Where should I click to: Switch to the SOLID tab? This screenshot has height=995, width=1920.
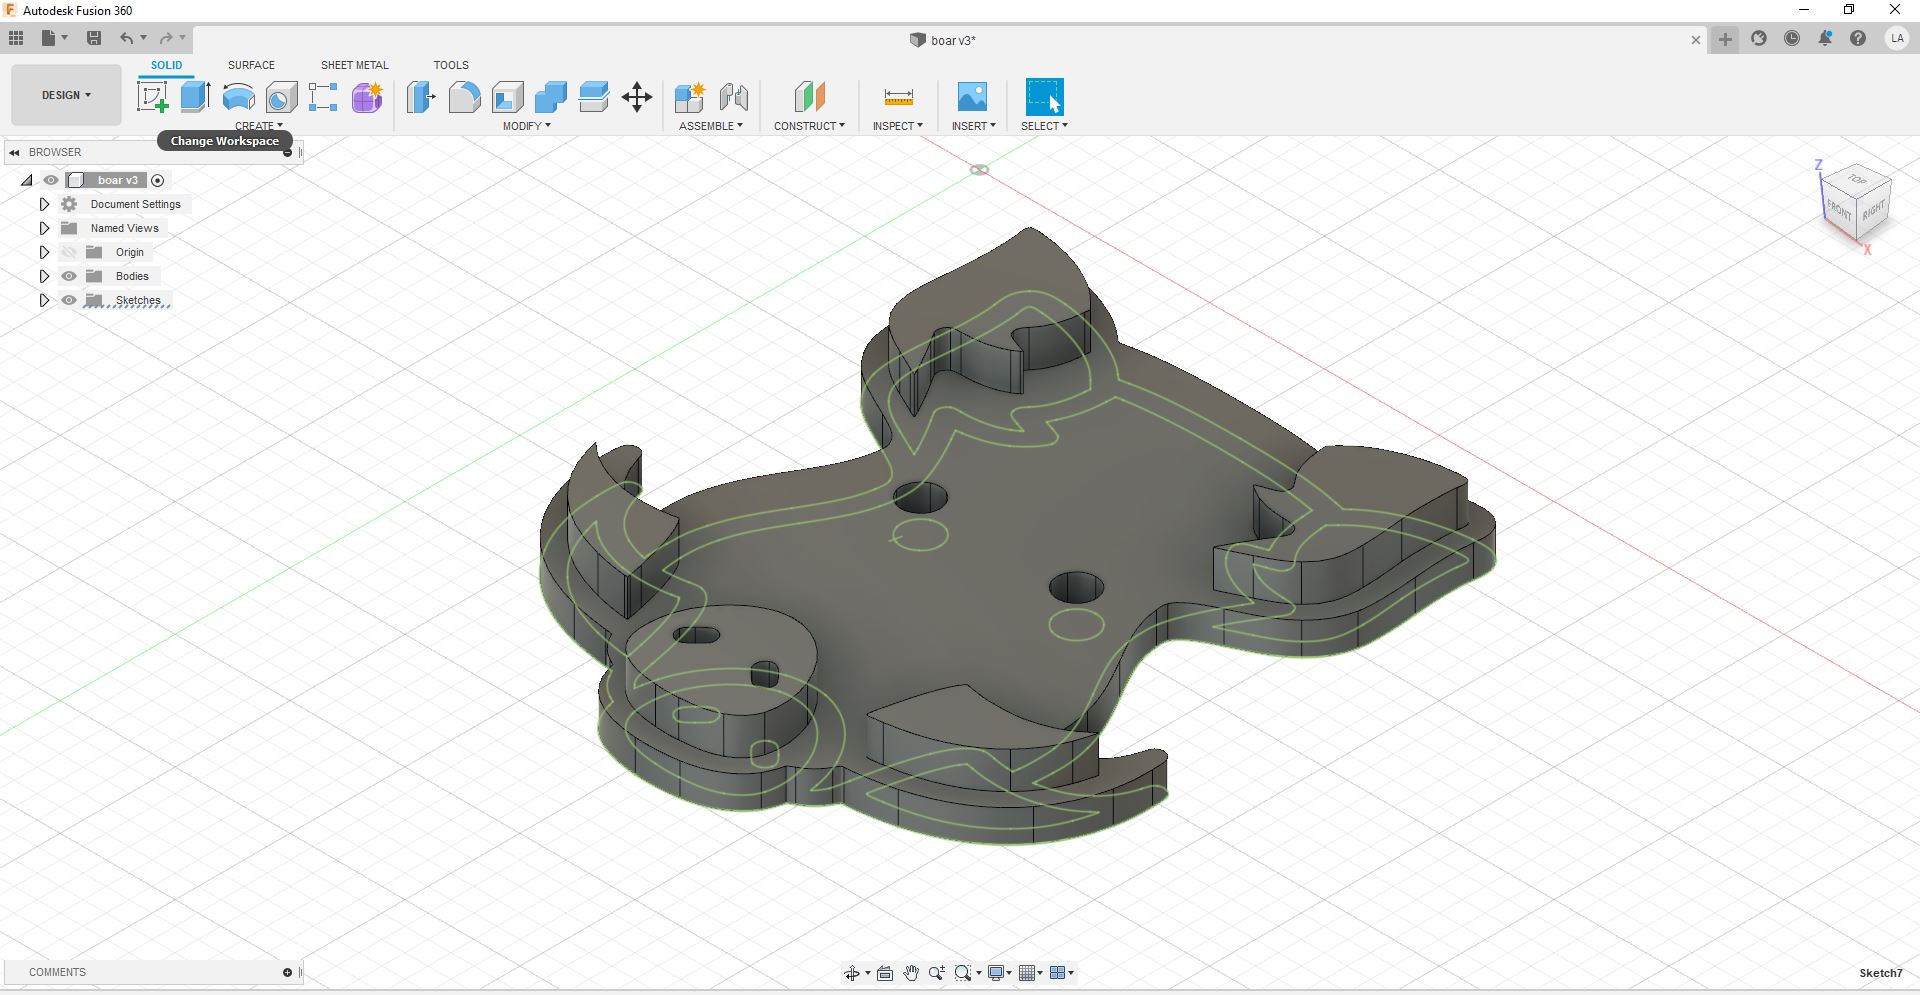pyautogui.click(x=166, y=65)
